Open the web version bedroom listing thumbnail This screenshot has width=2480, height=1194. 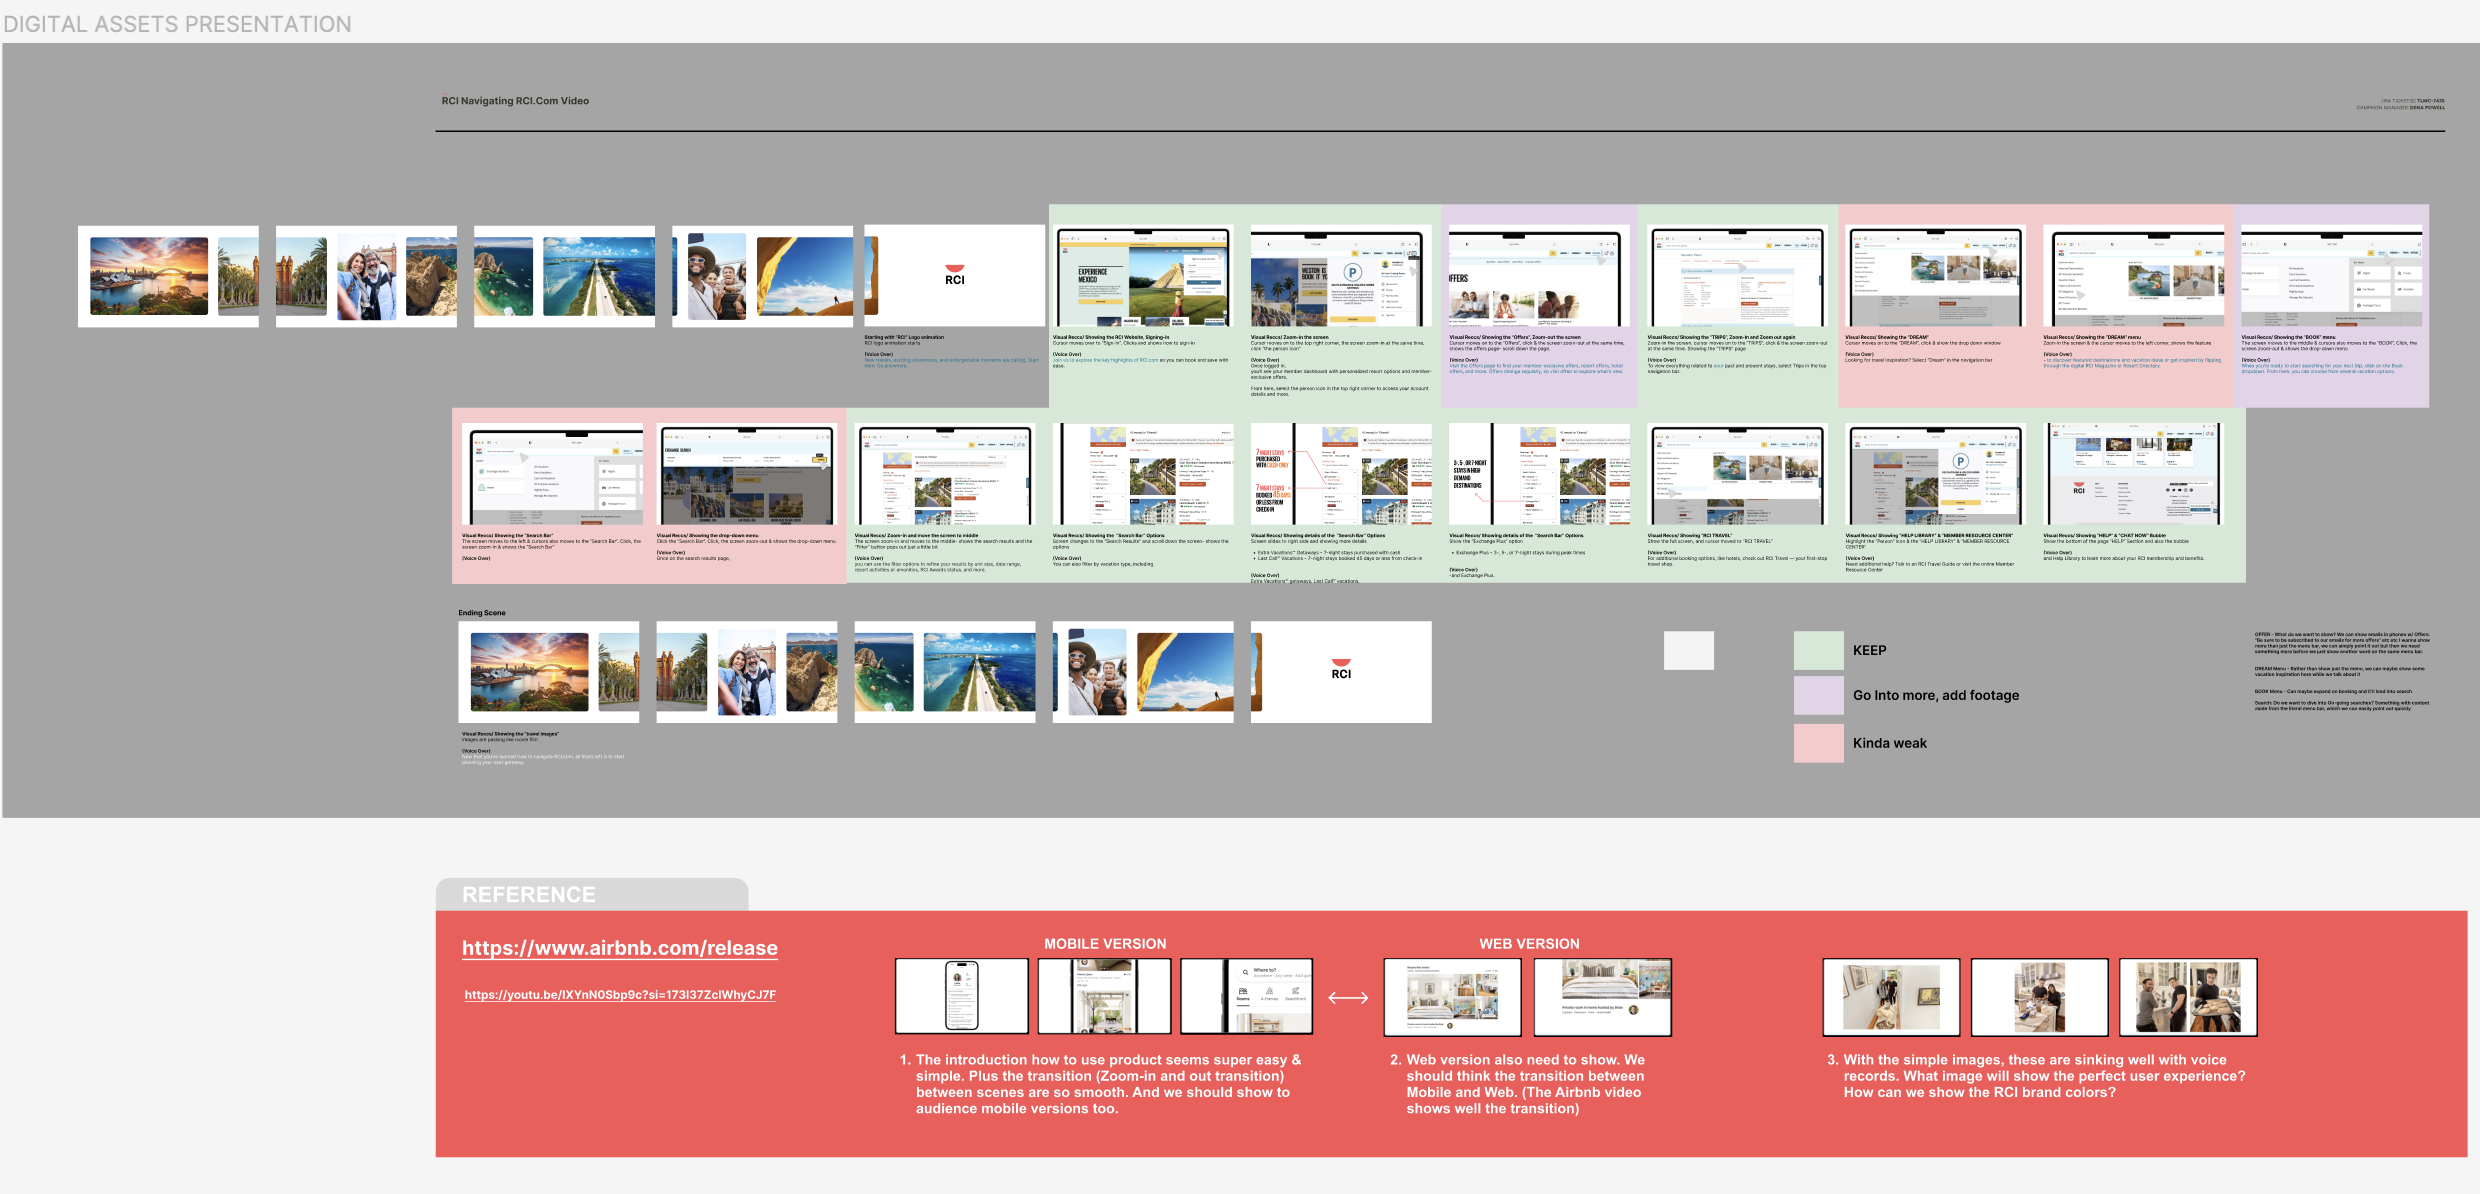tap(1602, 997)
